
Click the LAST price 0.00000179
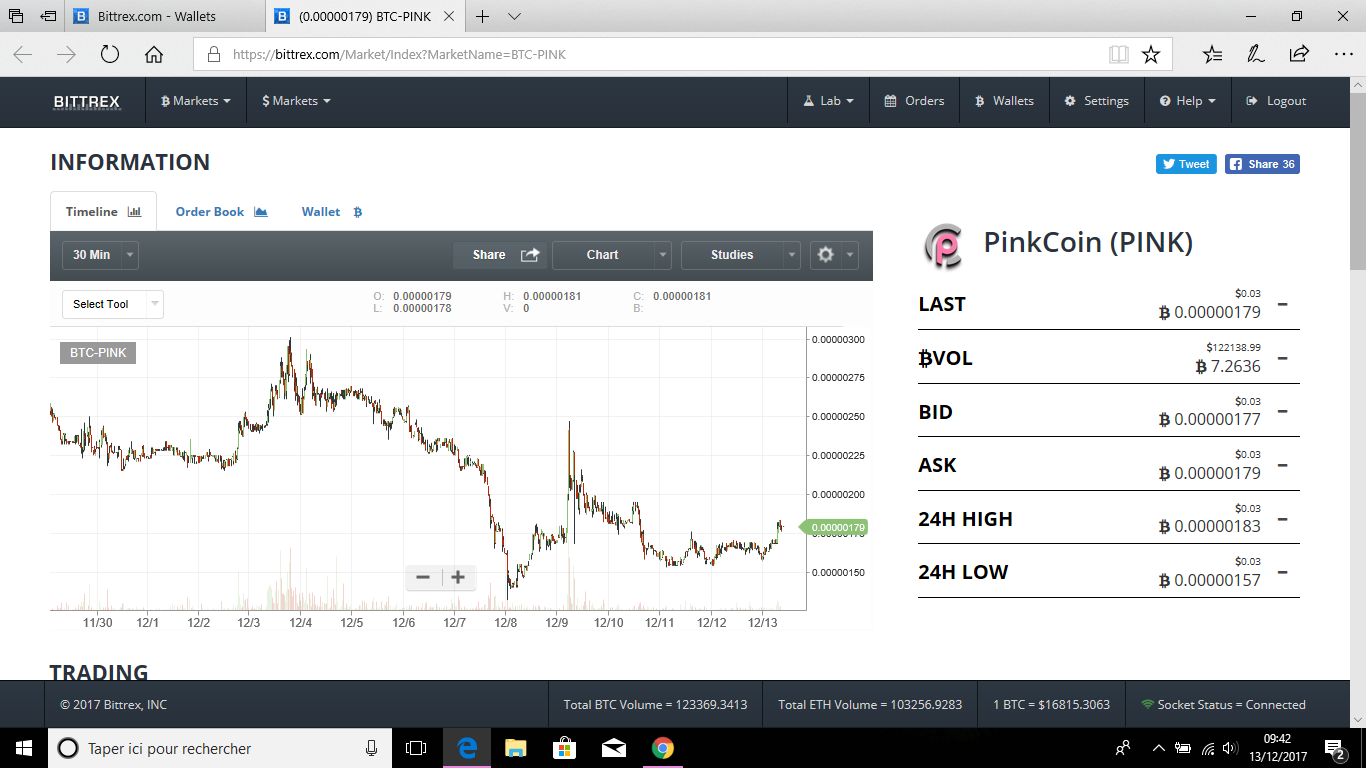(x=1210, y=312)
